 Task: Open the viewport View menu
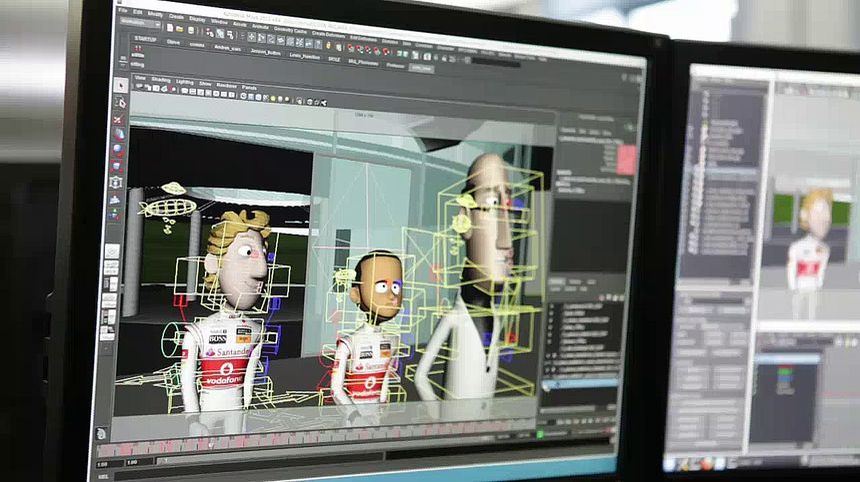coord(140,78)
